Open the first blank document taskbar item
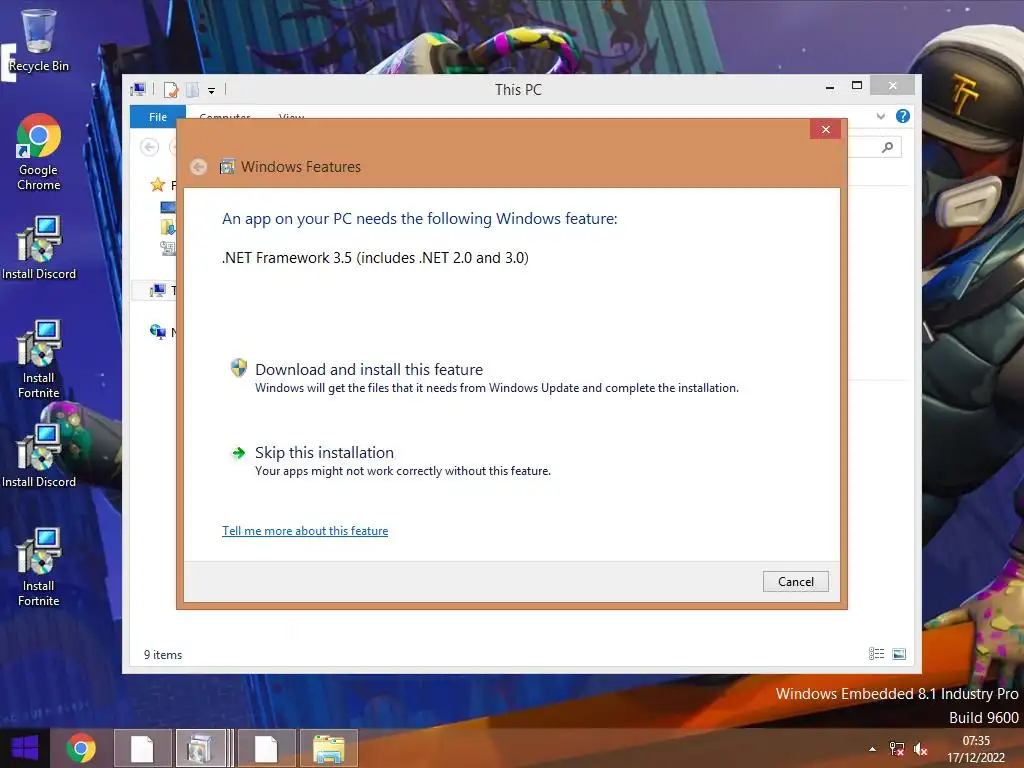This screenshot has height=768, width=1024. point(142,748)
